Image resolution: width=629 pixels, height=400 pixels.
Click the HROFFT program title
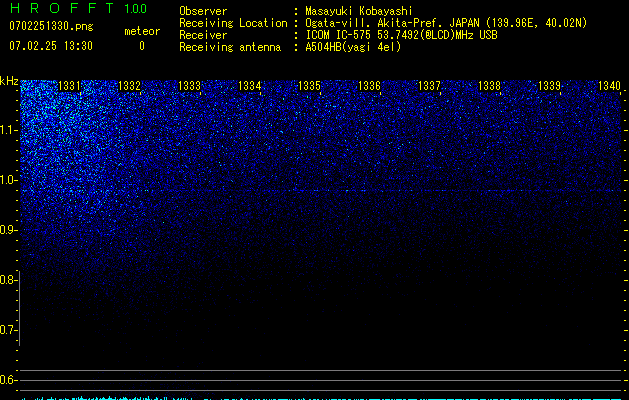(62, 8)
